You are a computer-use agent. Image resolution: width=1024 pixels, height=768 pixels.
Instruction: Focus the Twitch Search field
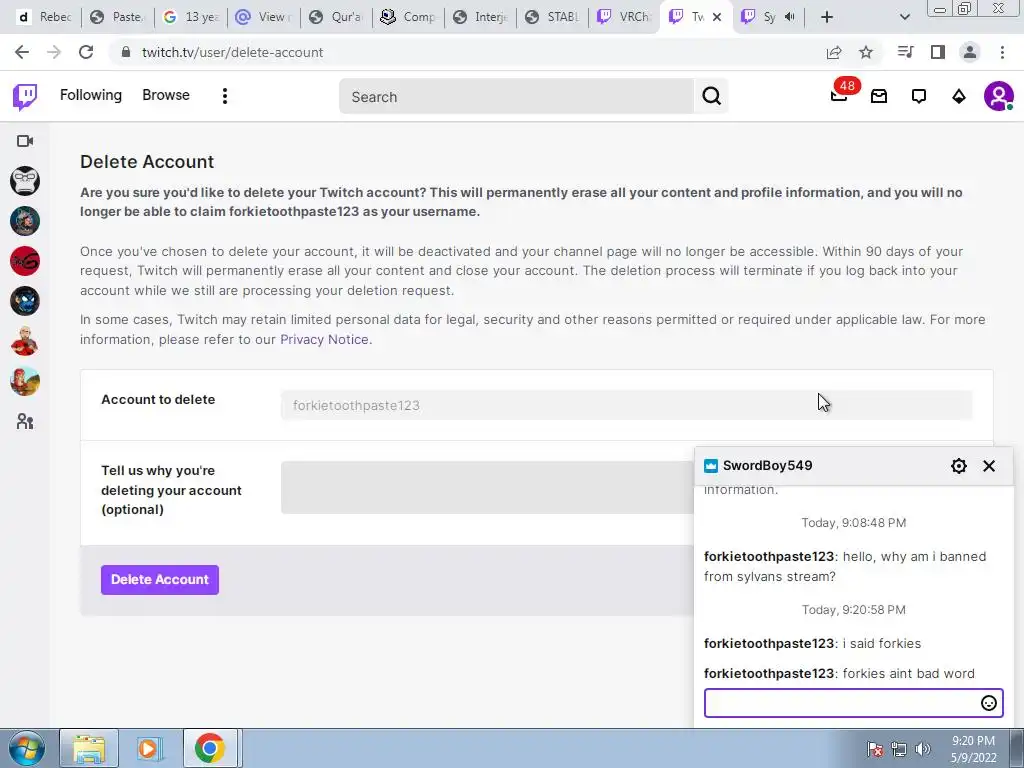(x=517, y=97)
